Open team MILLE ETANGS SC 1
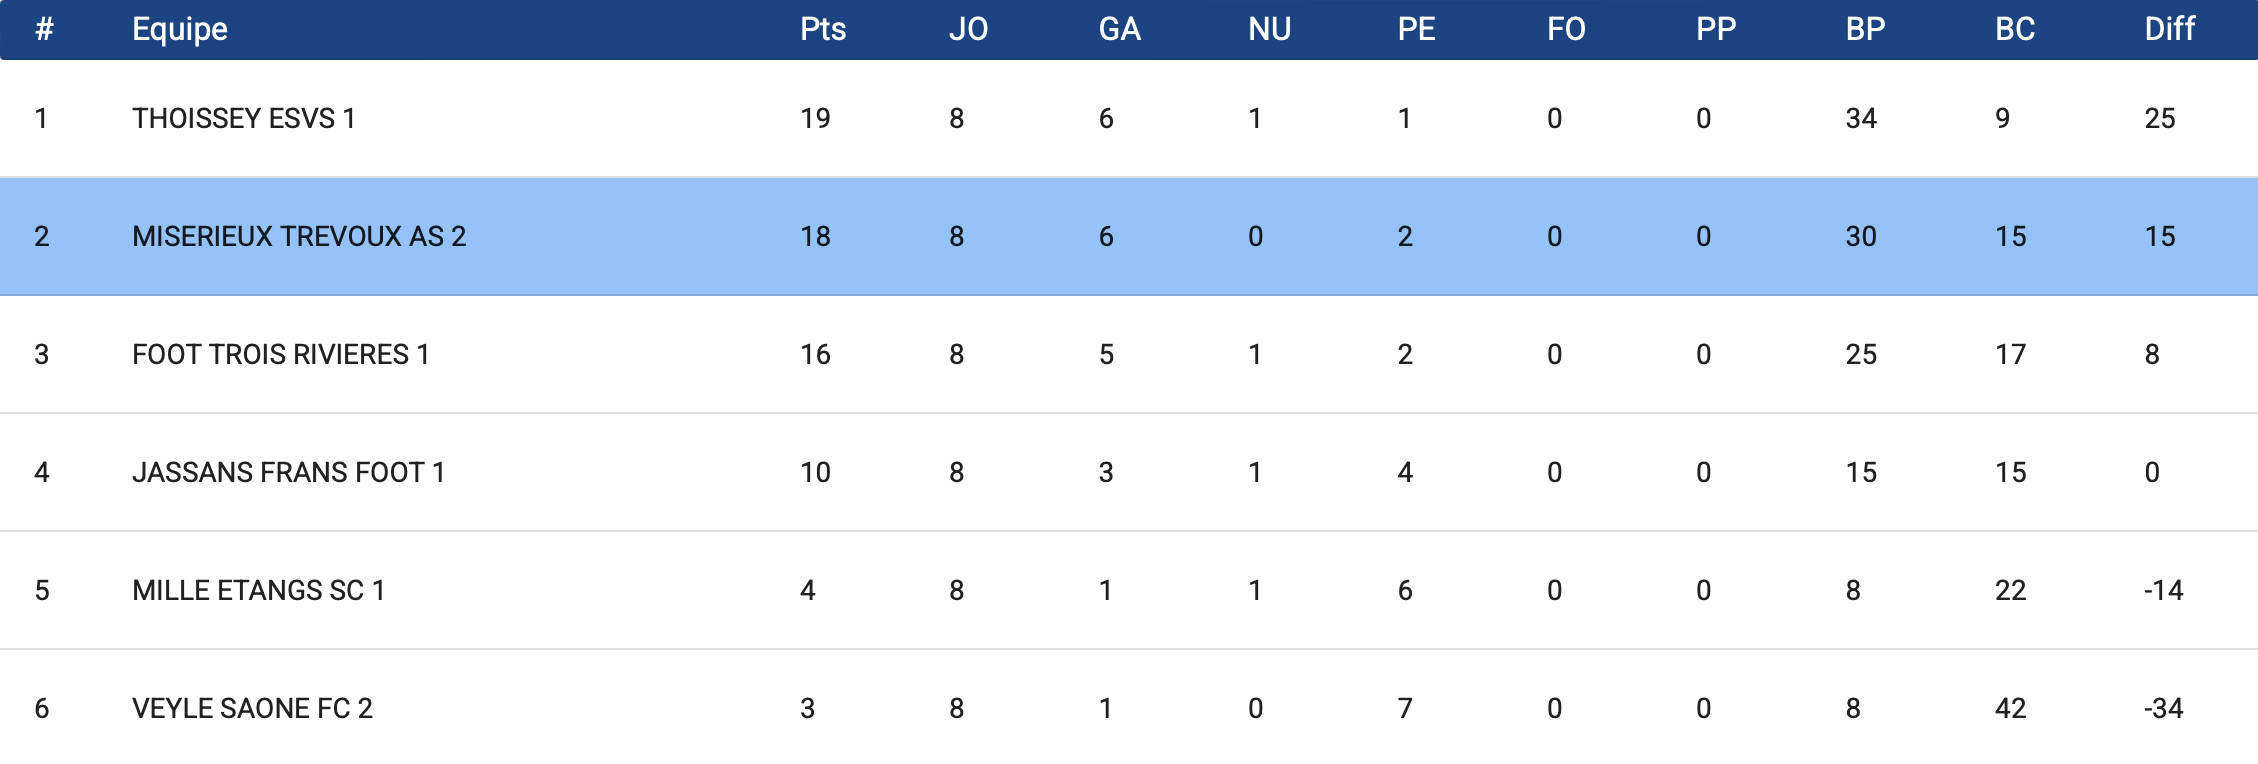 (x=258, y=590)
